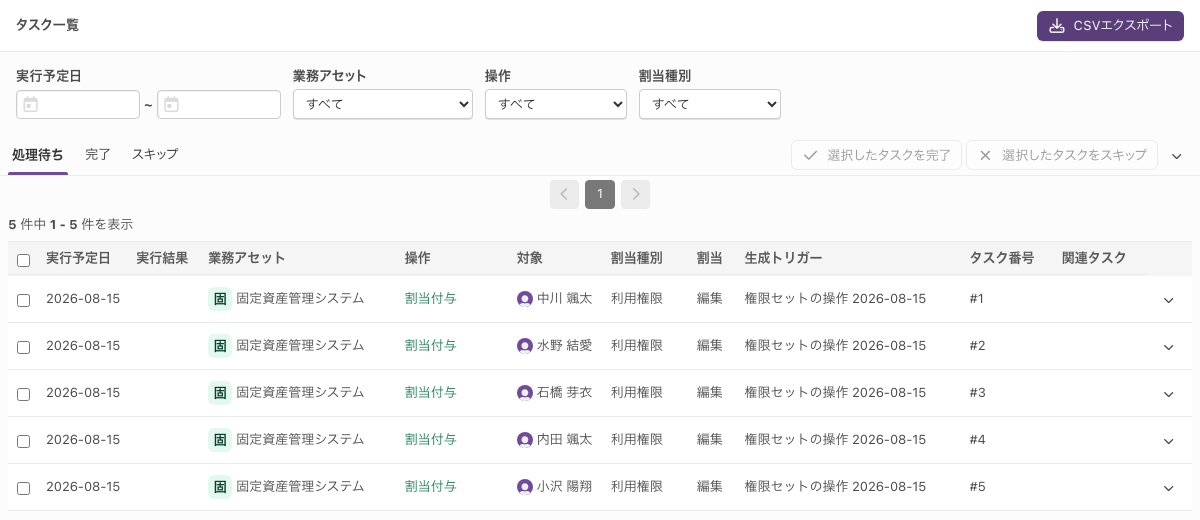Open the end date field for 実行予定日
The height and width of the screenshot is (520, 1200).
[219, 105]
